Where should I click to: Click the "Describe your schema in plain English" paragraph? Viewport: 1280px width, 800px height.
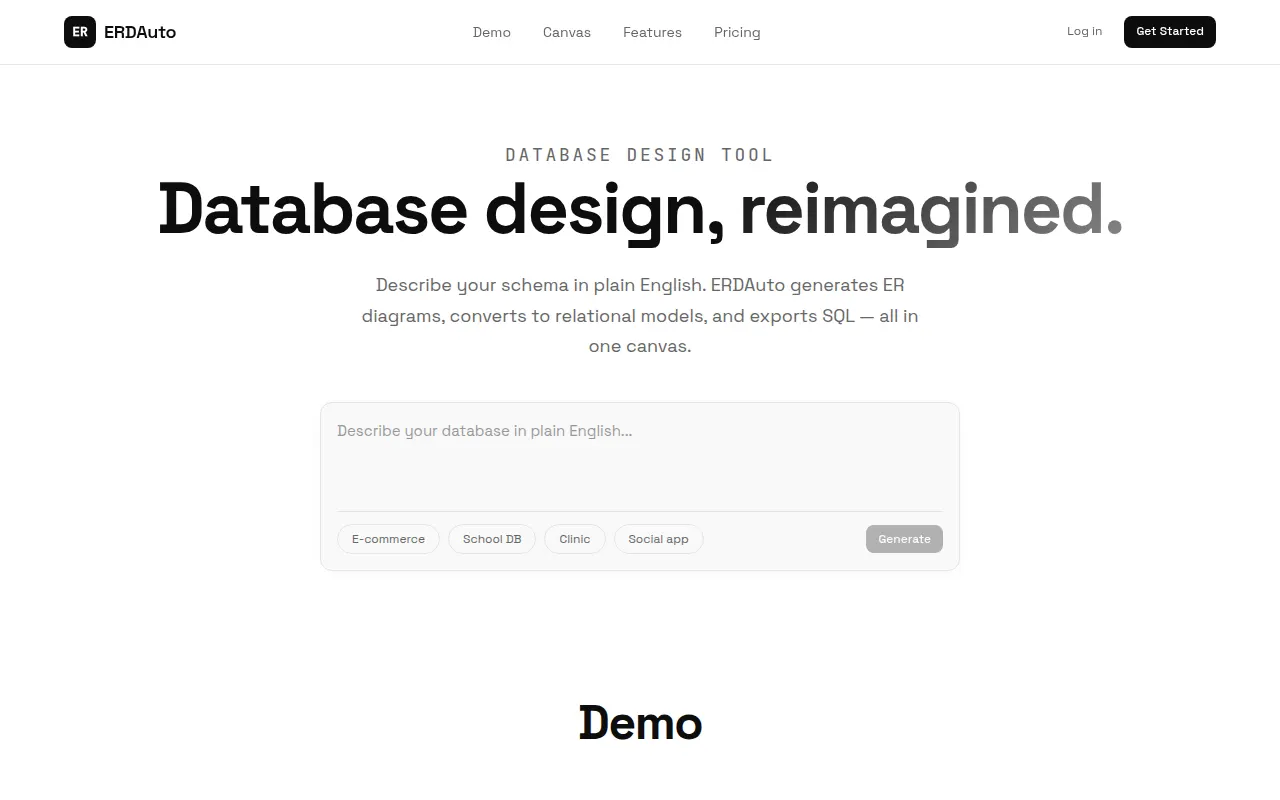pos(640,316)
